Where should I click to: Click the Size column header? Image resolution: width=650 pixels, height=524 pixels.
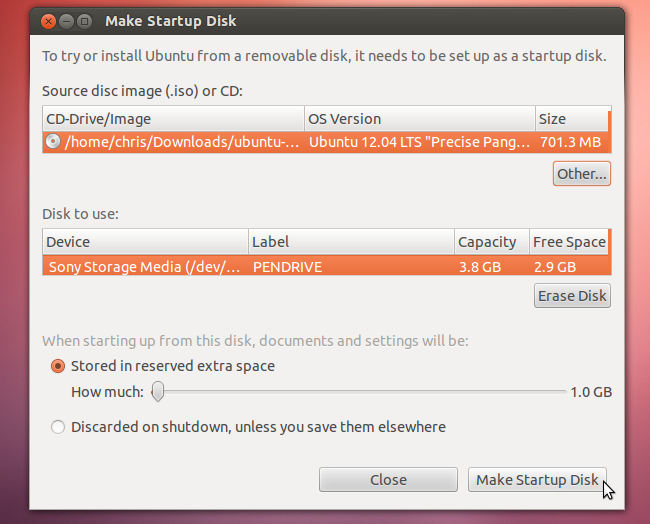[x=571, y=119]
